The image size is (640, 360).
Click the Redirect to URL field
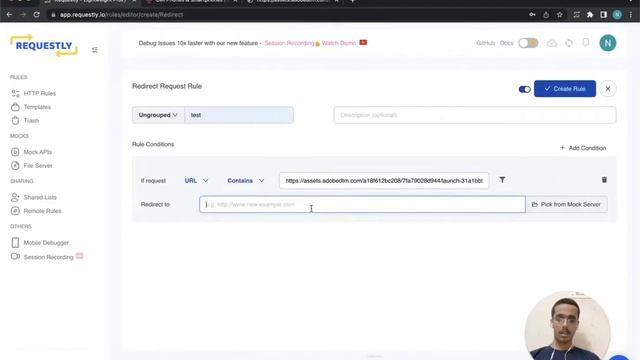click(362, 204)
